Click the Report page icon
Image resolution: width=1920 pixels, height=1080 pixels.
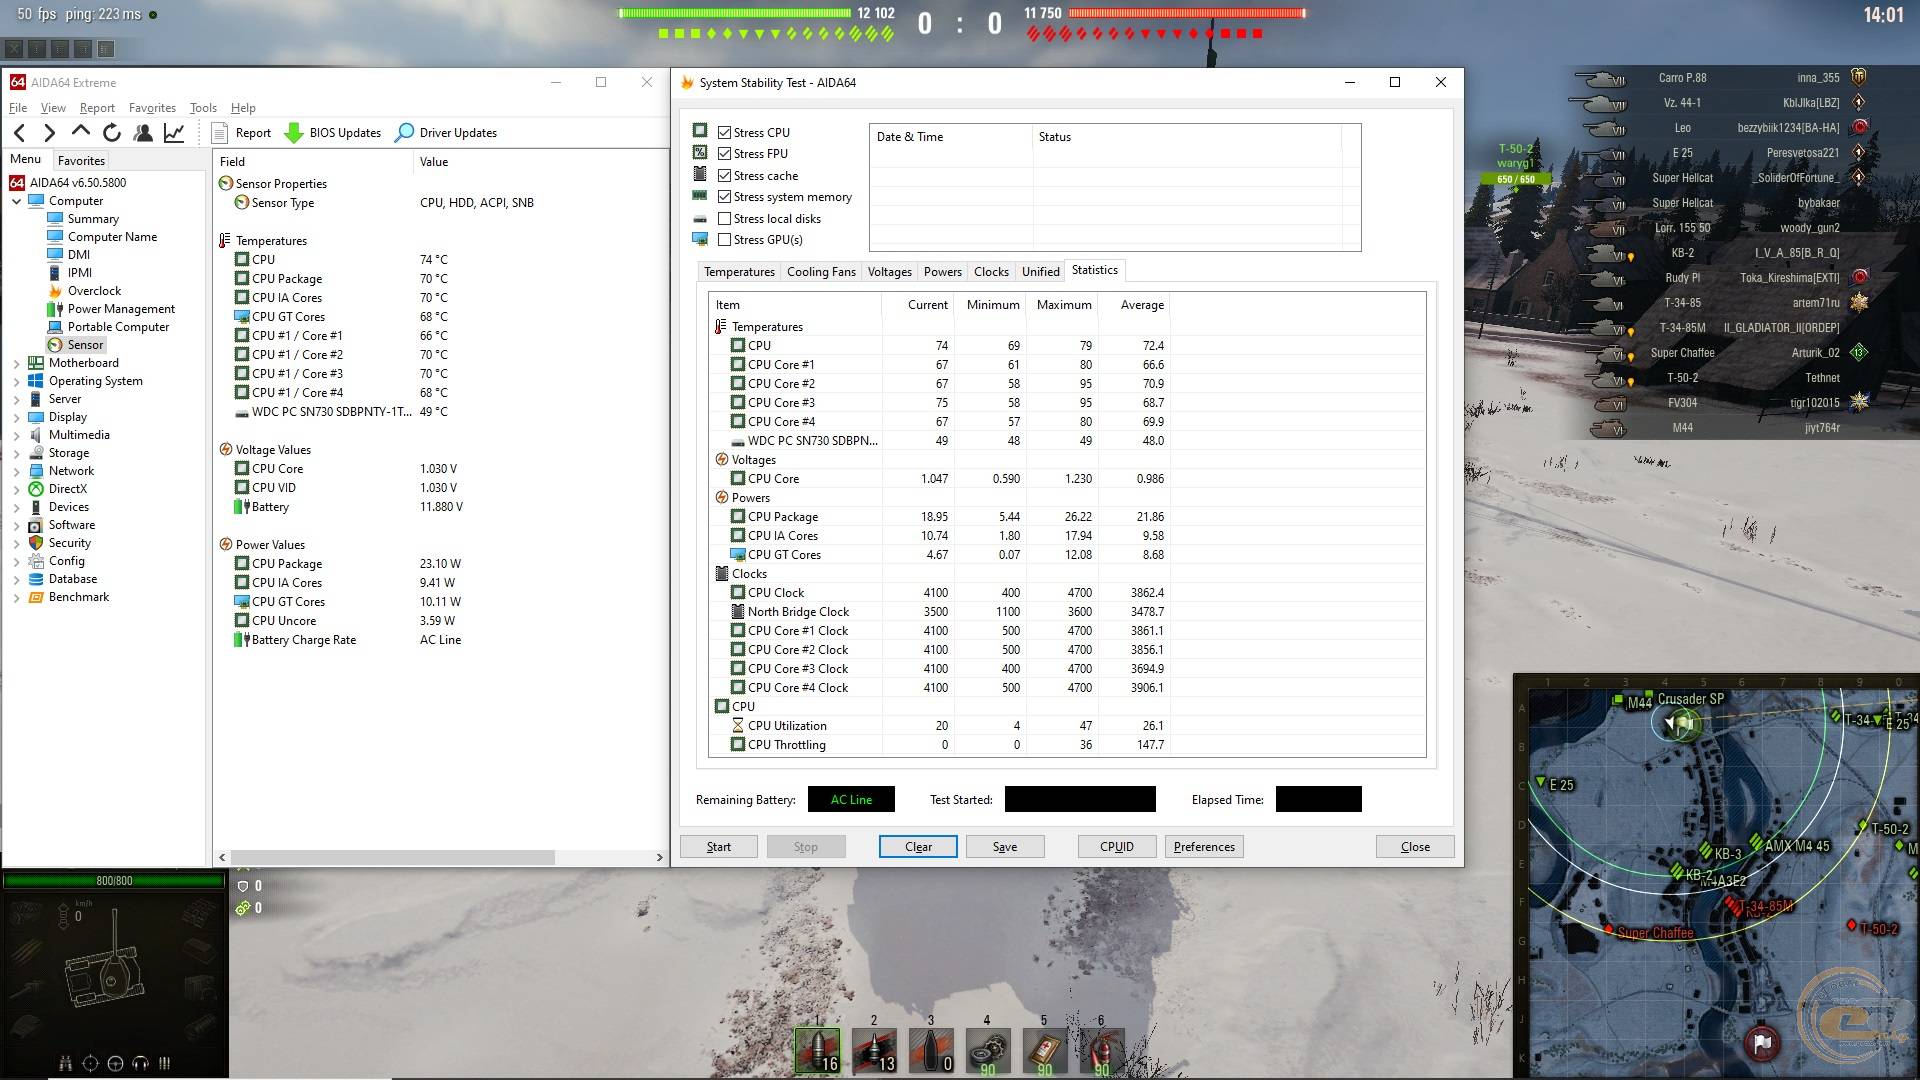[x=221, y=132]
